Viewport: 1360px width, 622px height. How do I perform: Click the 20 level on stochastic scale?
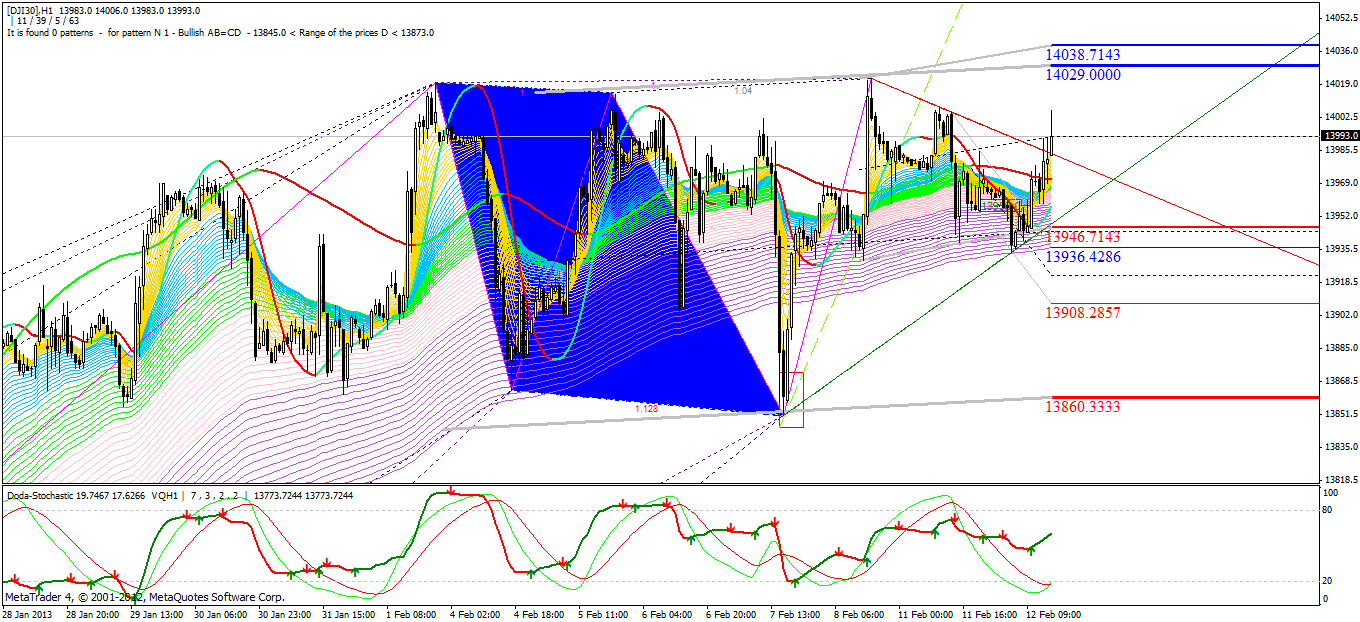point(1329,580)
